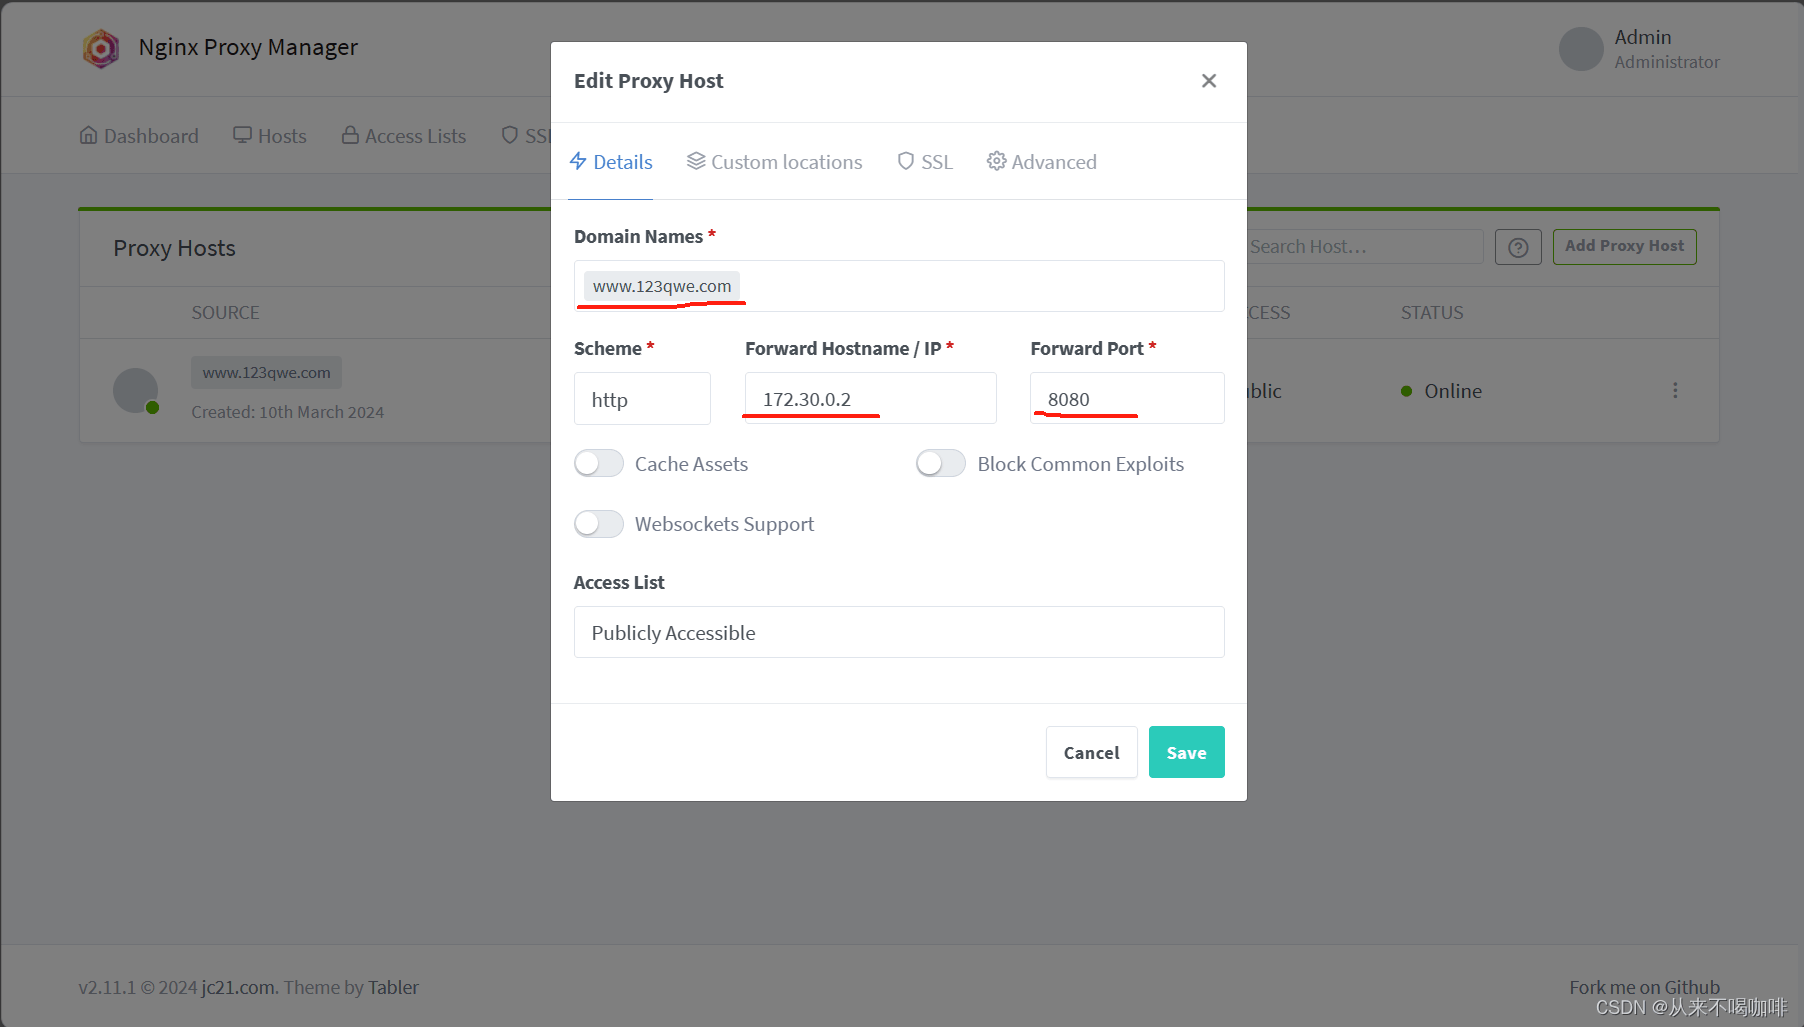
Task: Focus the Forward Hostname / IP field
Action: (870, 399)
